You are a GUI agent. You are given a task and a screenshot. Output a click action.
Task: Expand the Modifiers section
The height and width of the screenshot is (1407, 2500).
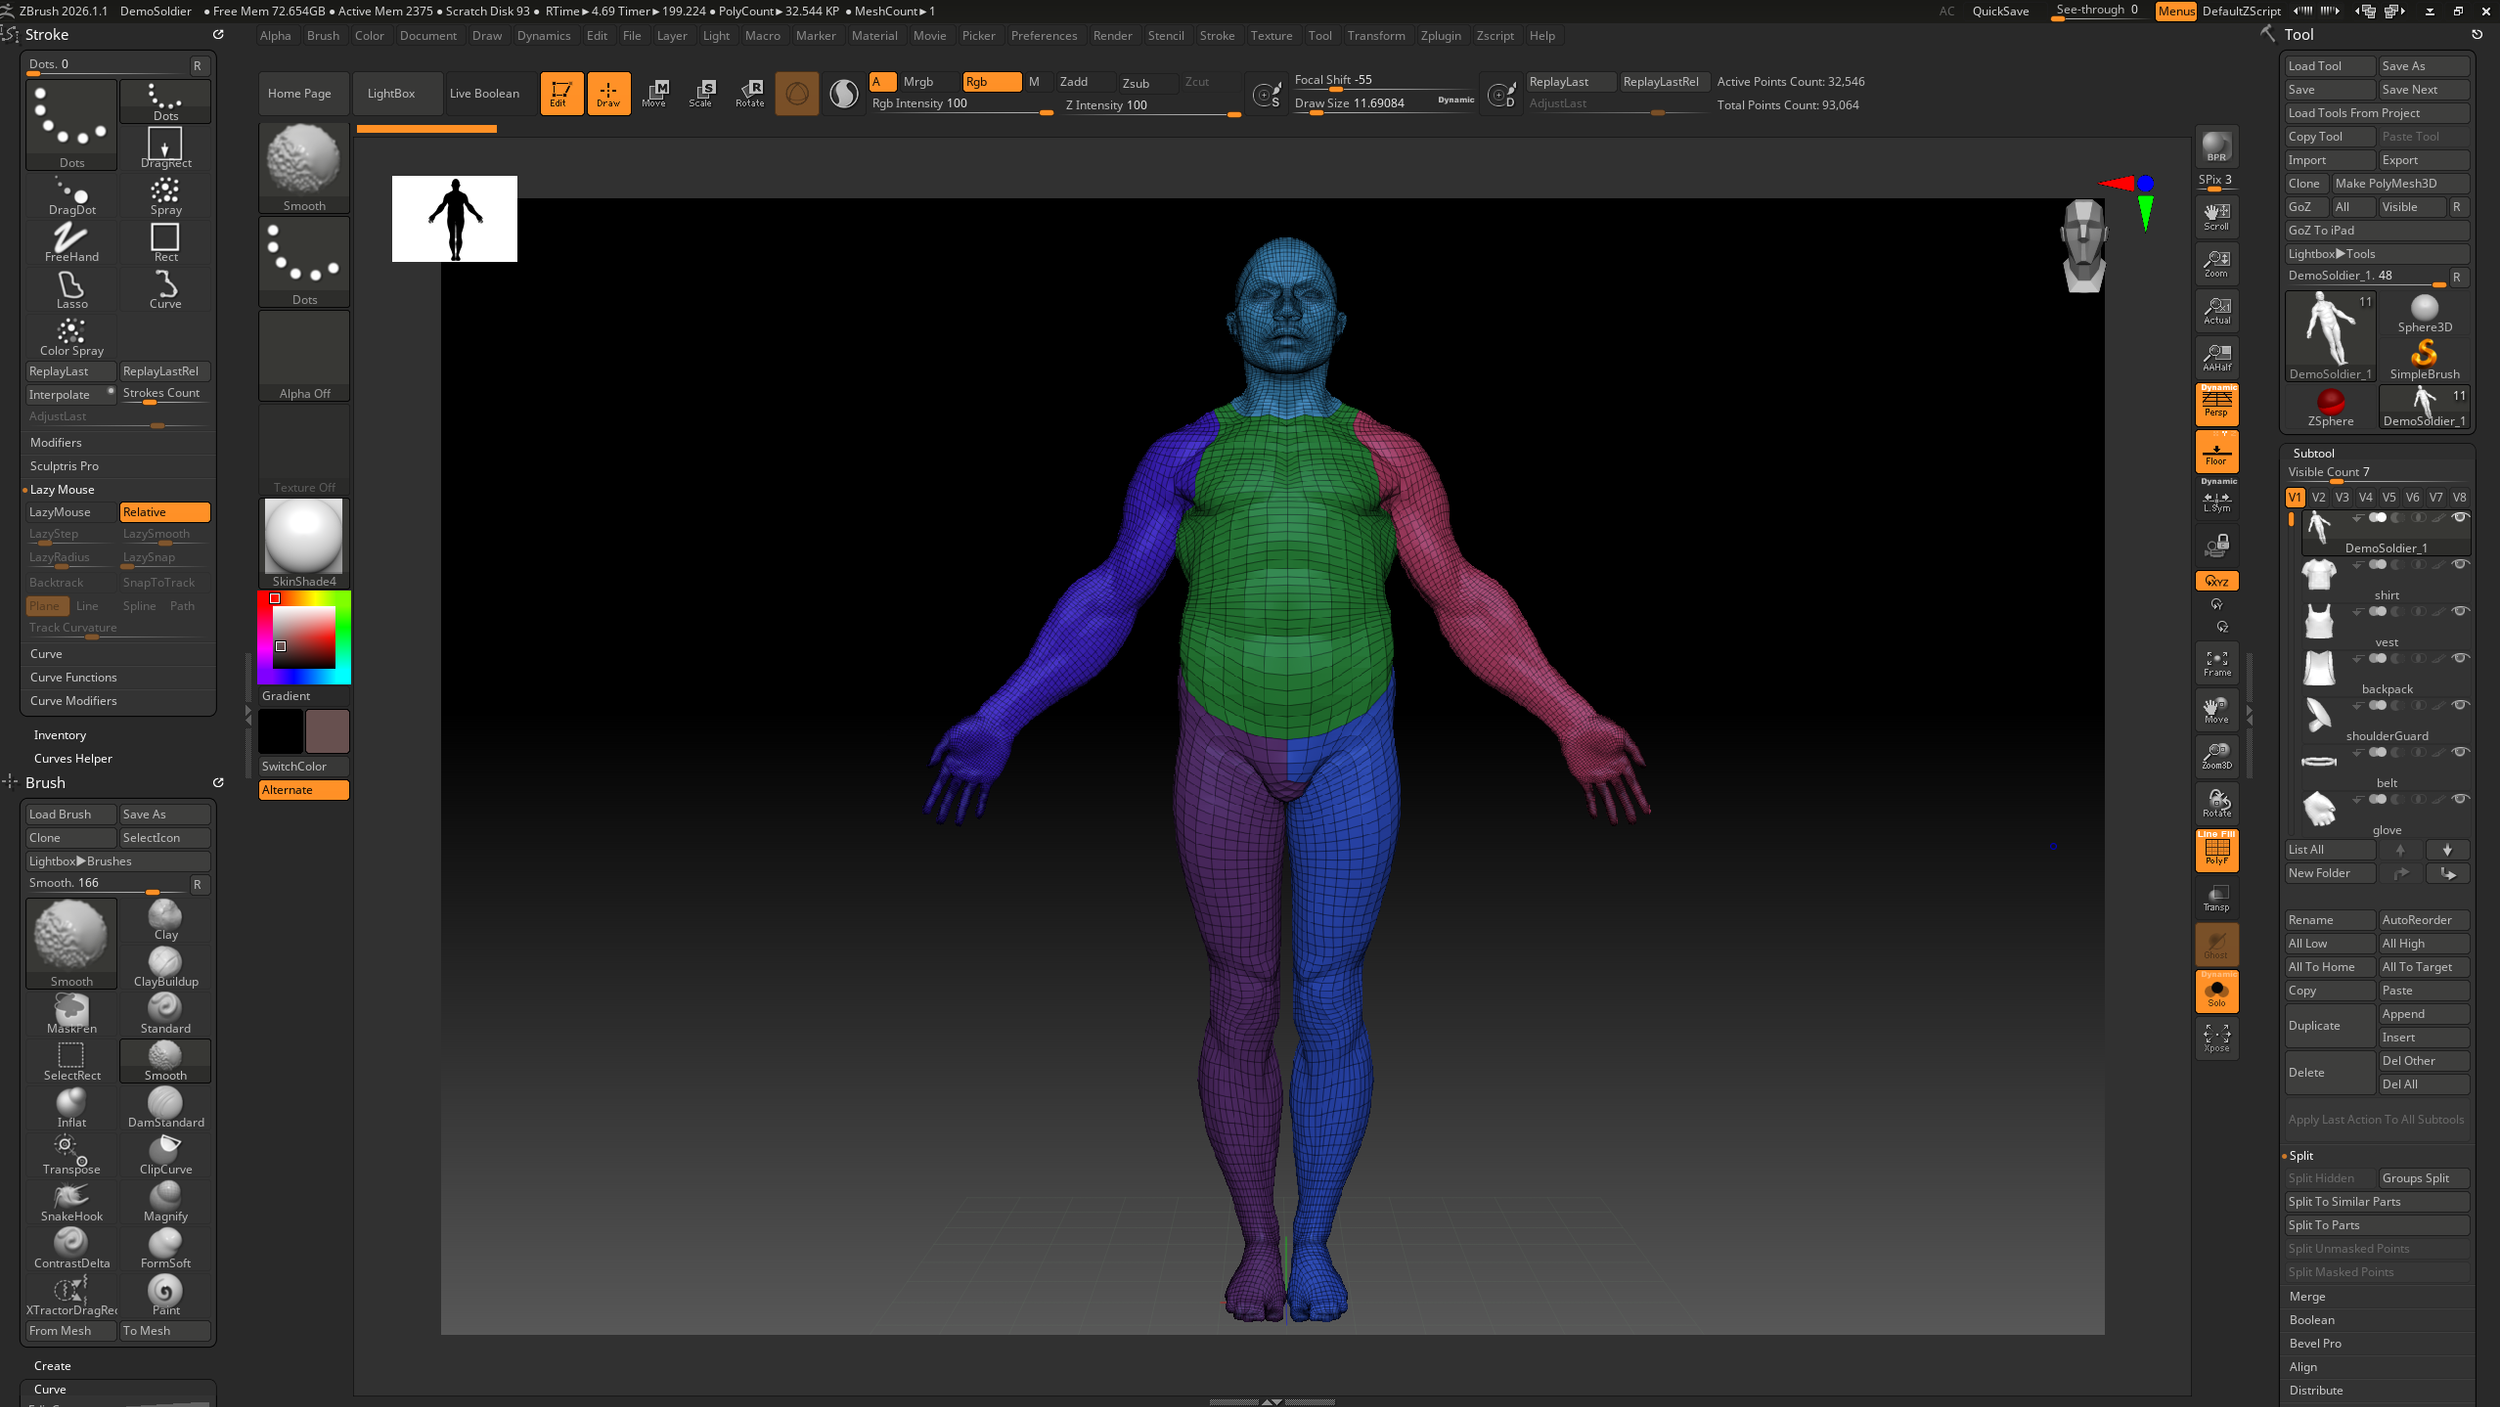[x=56, y=442]
